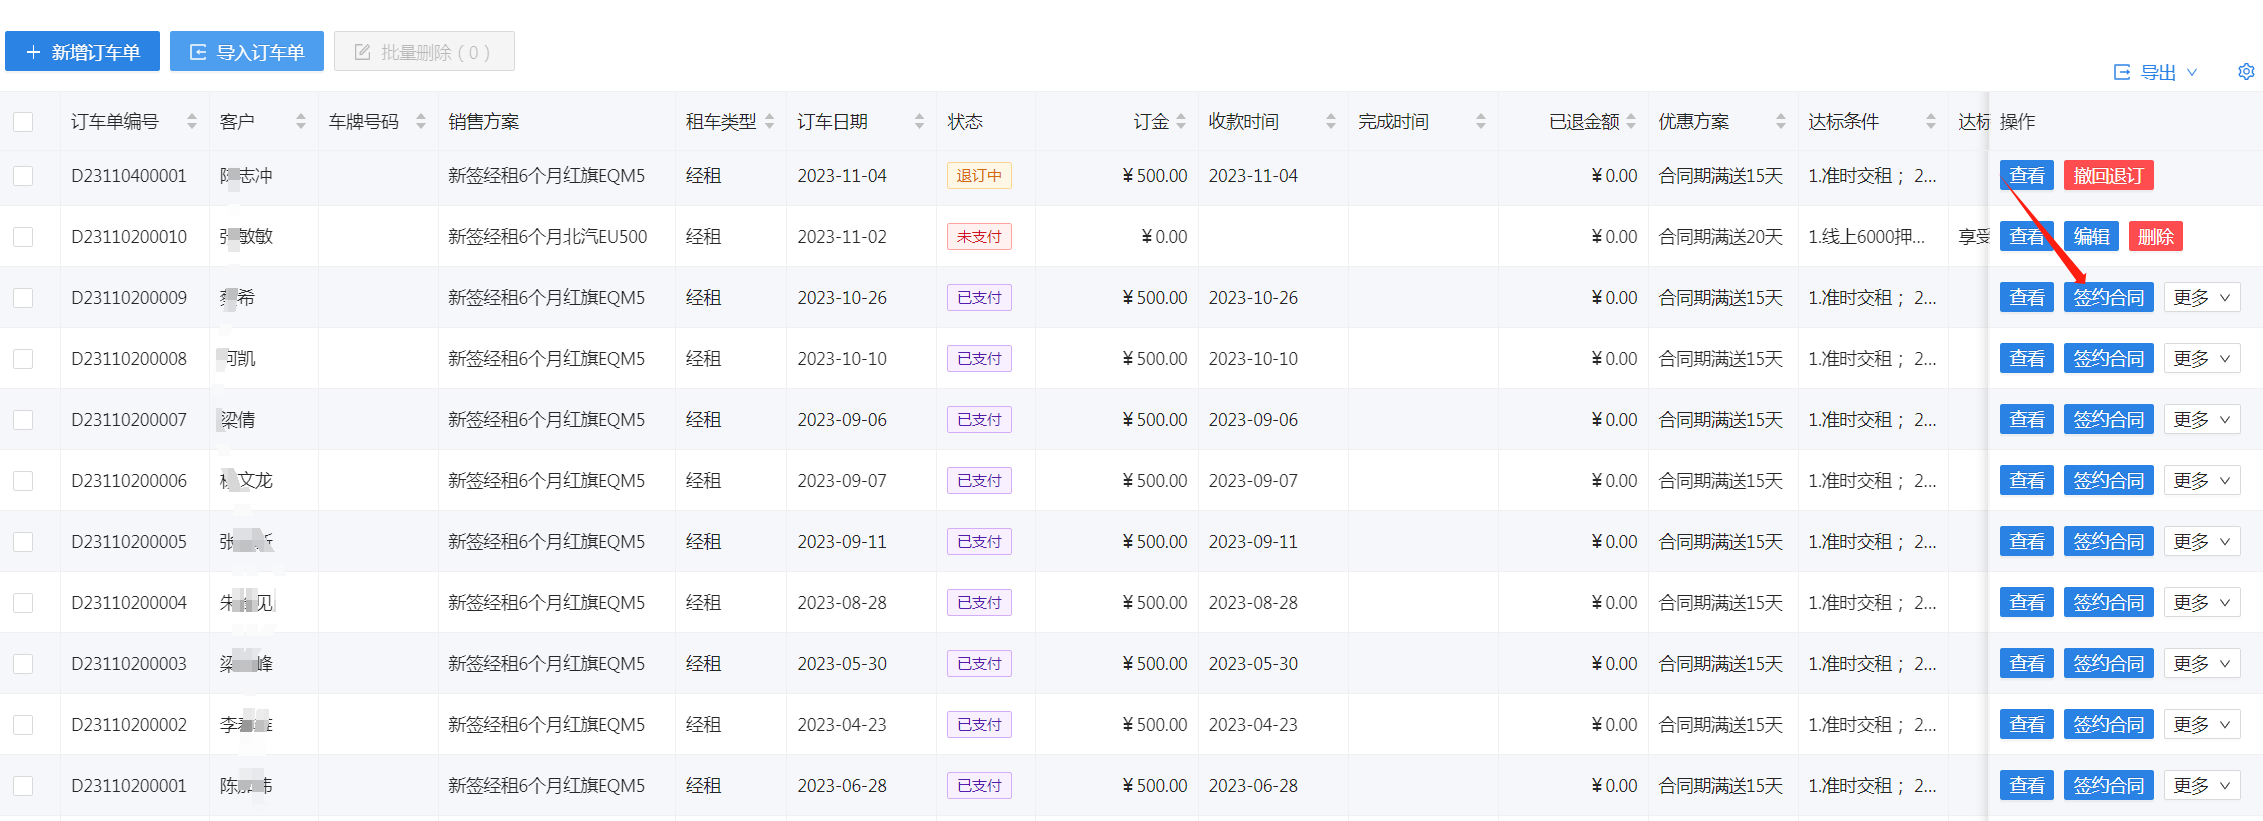The image size is (2263, 821).
Task: Toggle the select-all checkbox in table header
Action: pos(23,122)
